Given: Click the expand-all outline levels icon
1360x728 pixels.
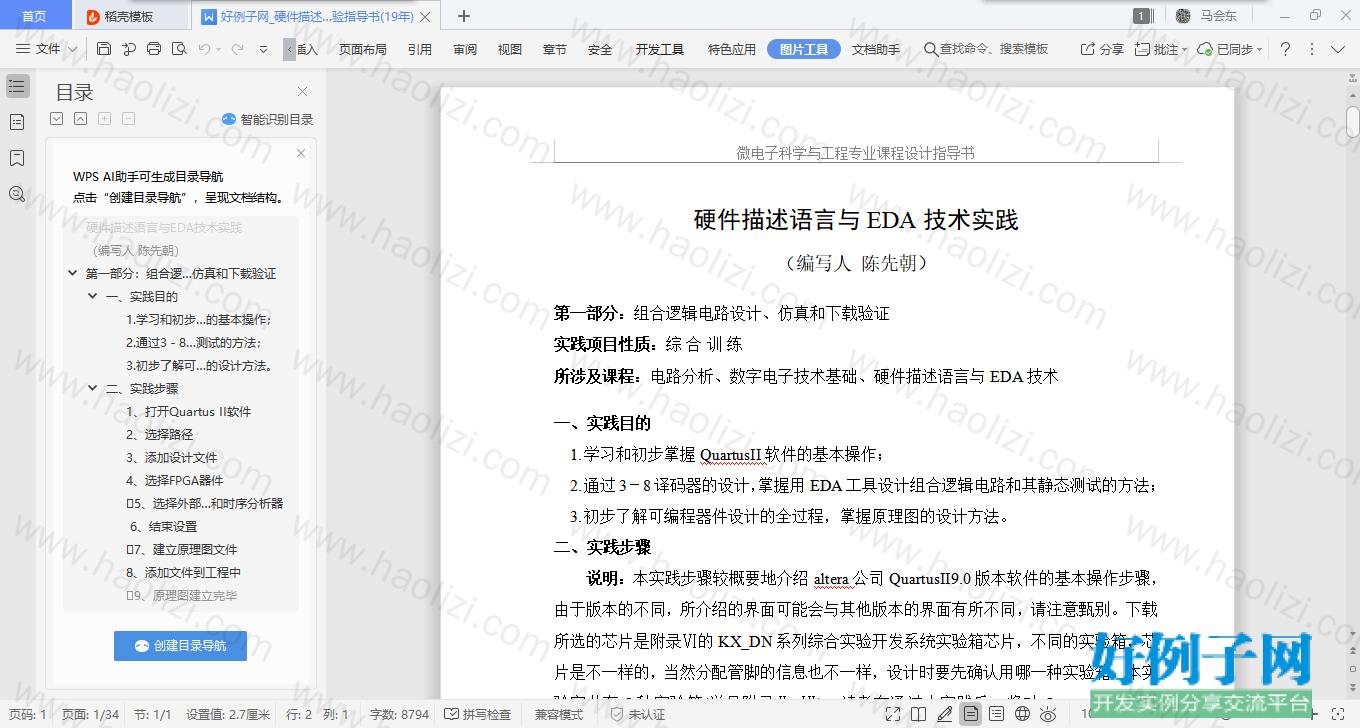Looking at the screenshot, I should [57, 119].
